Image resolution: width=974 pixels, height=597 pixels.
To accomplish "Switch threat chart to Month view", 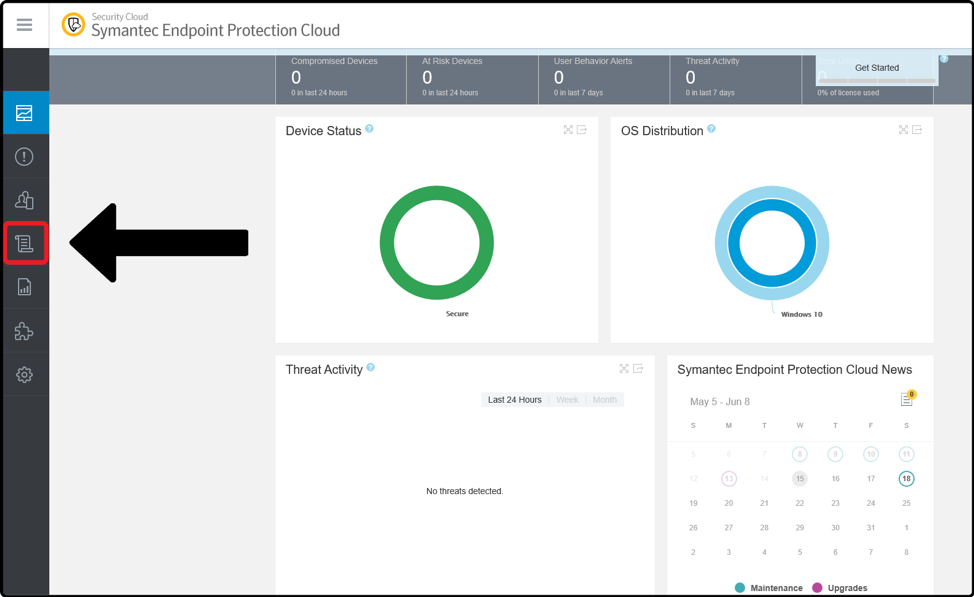I will (x=604, y=400).
